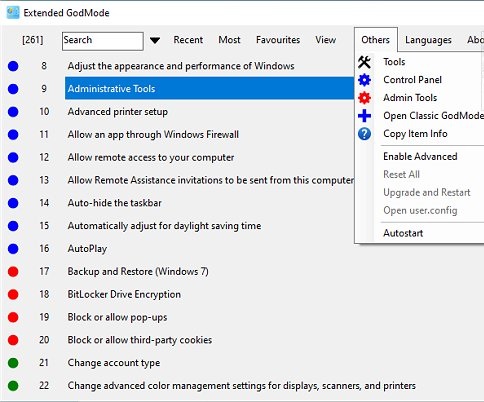The height and width of the screenshot is (402, 484).
Task: Click the red gear Admin Tools icon
Action: [x=364, y=98]
